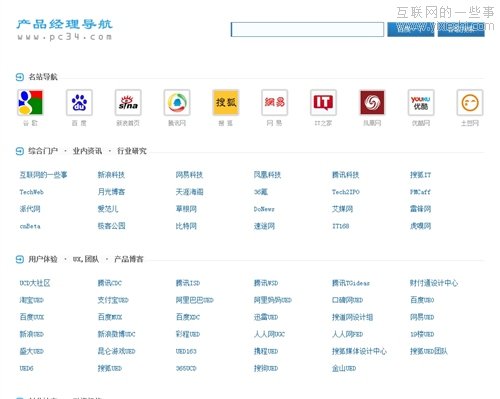Go to the 腾讯科技 link
This screenshot has height=399, width=500.
(x=345, y=175)
